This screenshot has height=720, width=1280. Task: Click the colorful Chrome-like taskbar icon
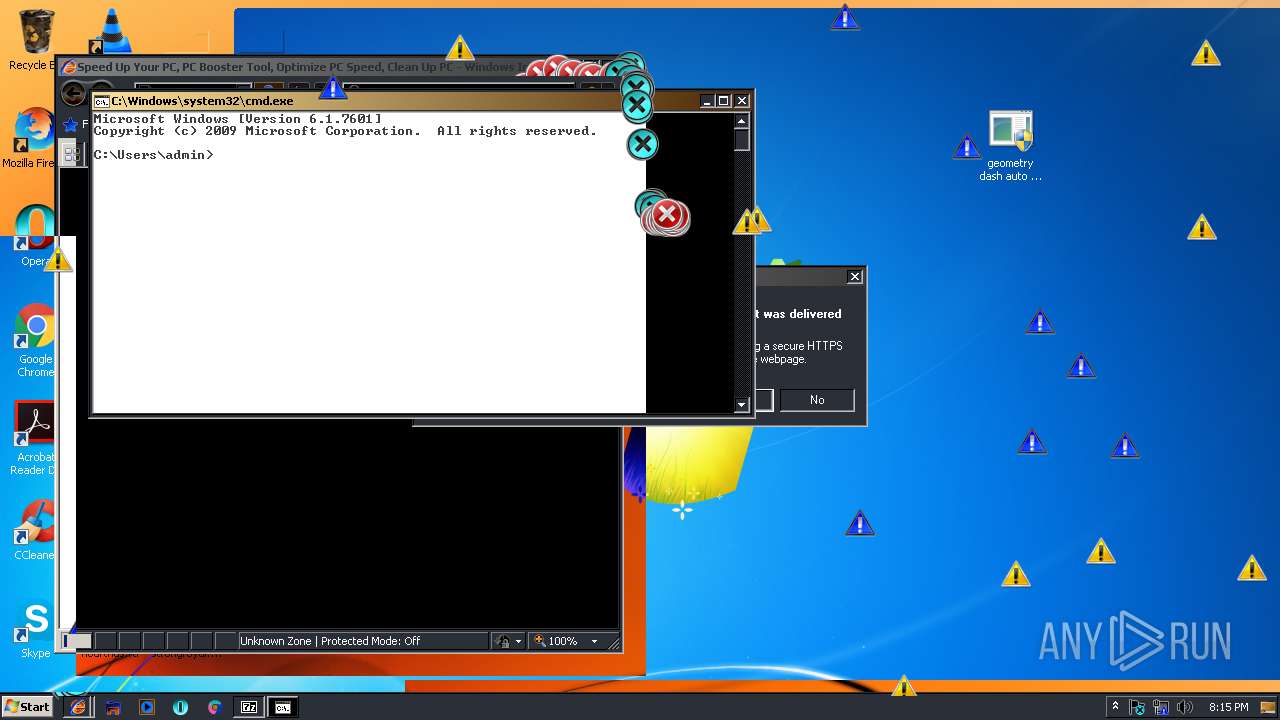click(214, 707)
